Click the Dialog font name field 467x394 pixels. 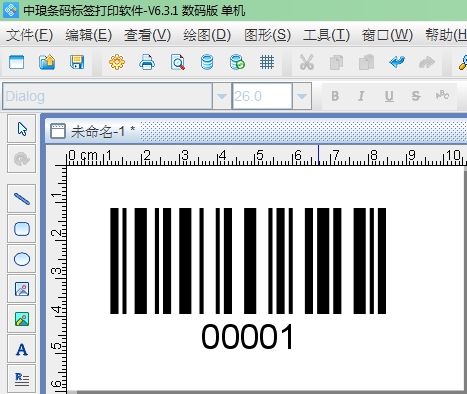[x=107, y=96]
